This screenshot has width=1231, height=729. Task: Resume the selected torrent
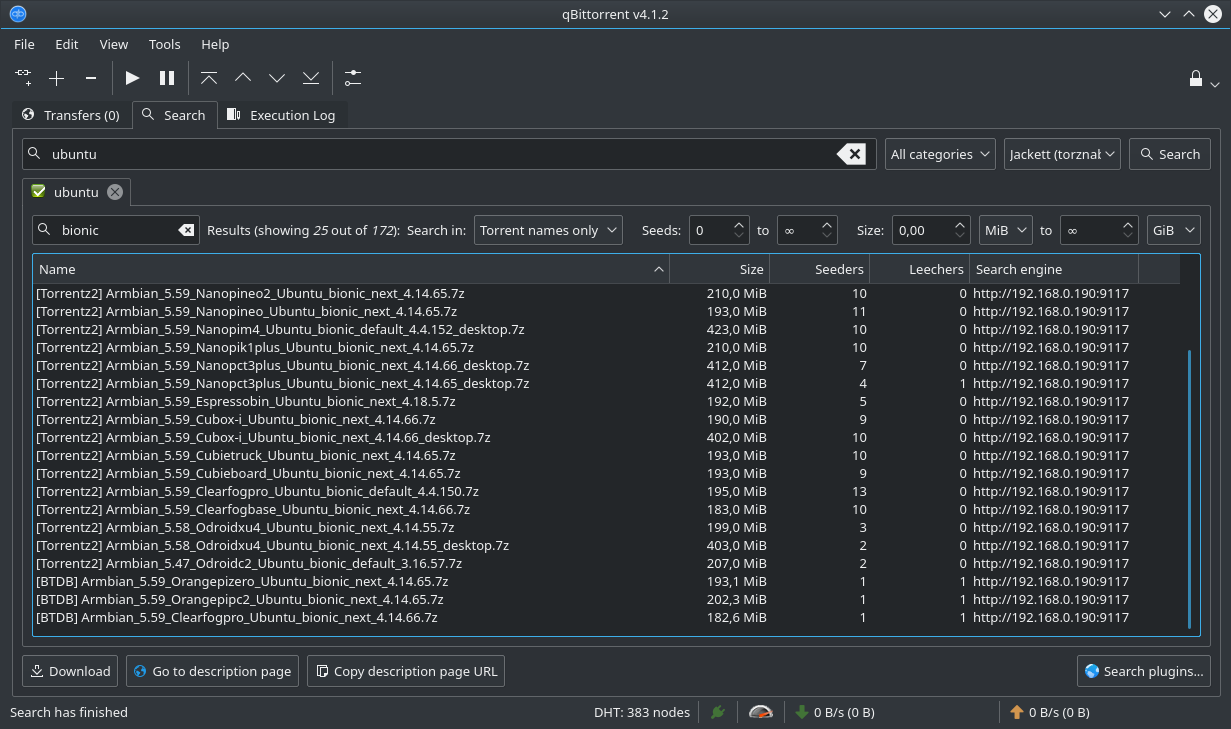click(132, 77)
